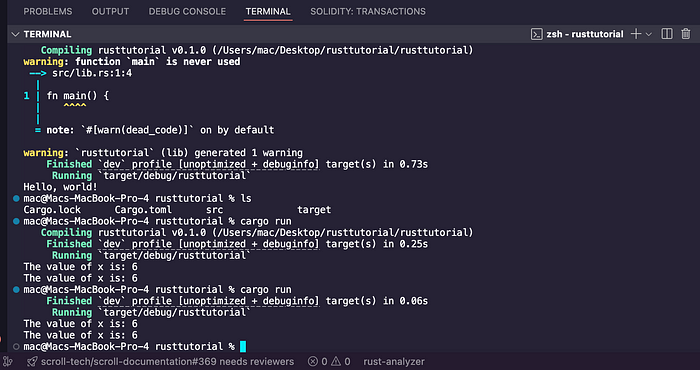Open warnings count in status bar
This screenshot has width=700, height=370.
[x=341, y=362]
